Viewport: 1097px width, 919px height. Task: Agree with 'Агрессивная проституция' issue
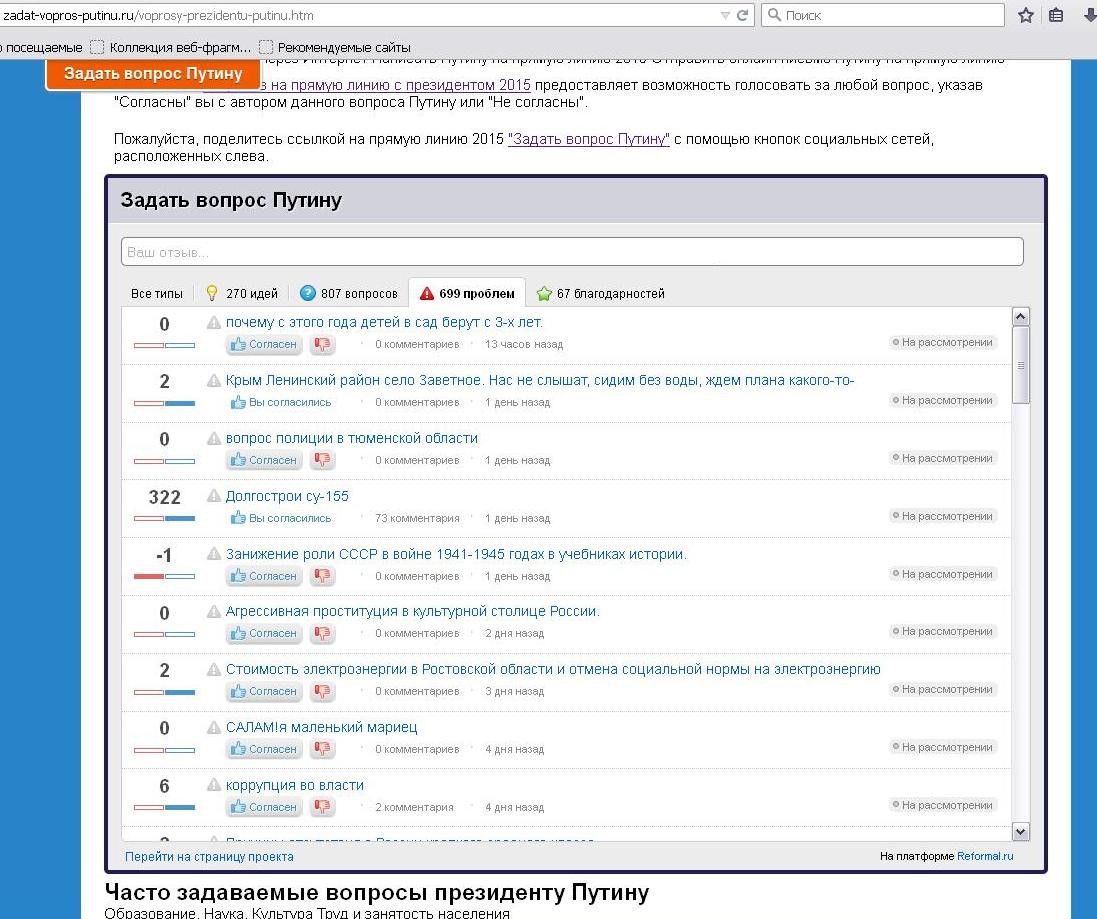(x=264, y=634)
